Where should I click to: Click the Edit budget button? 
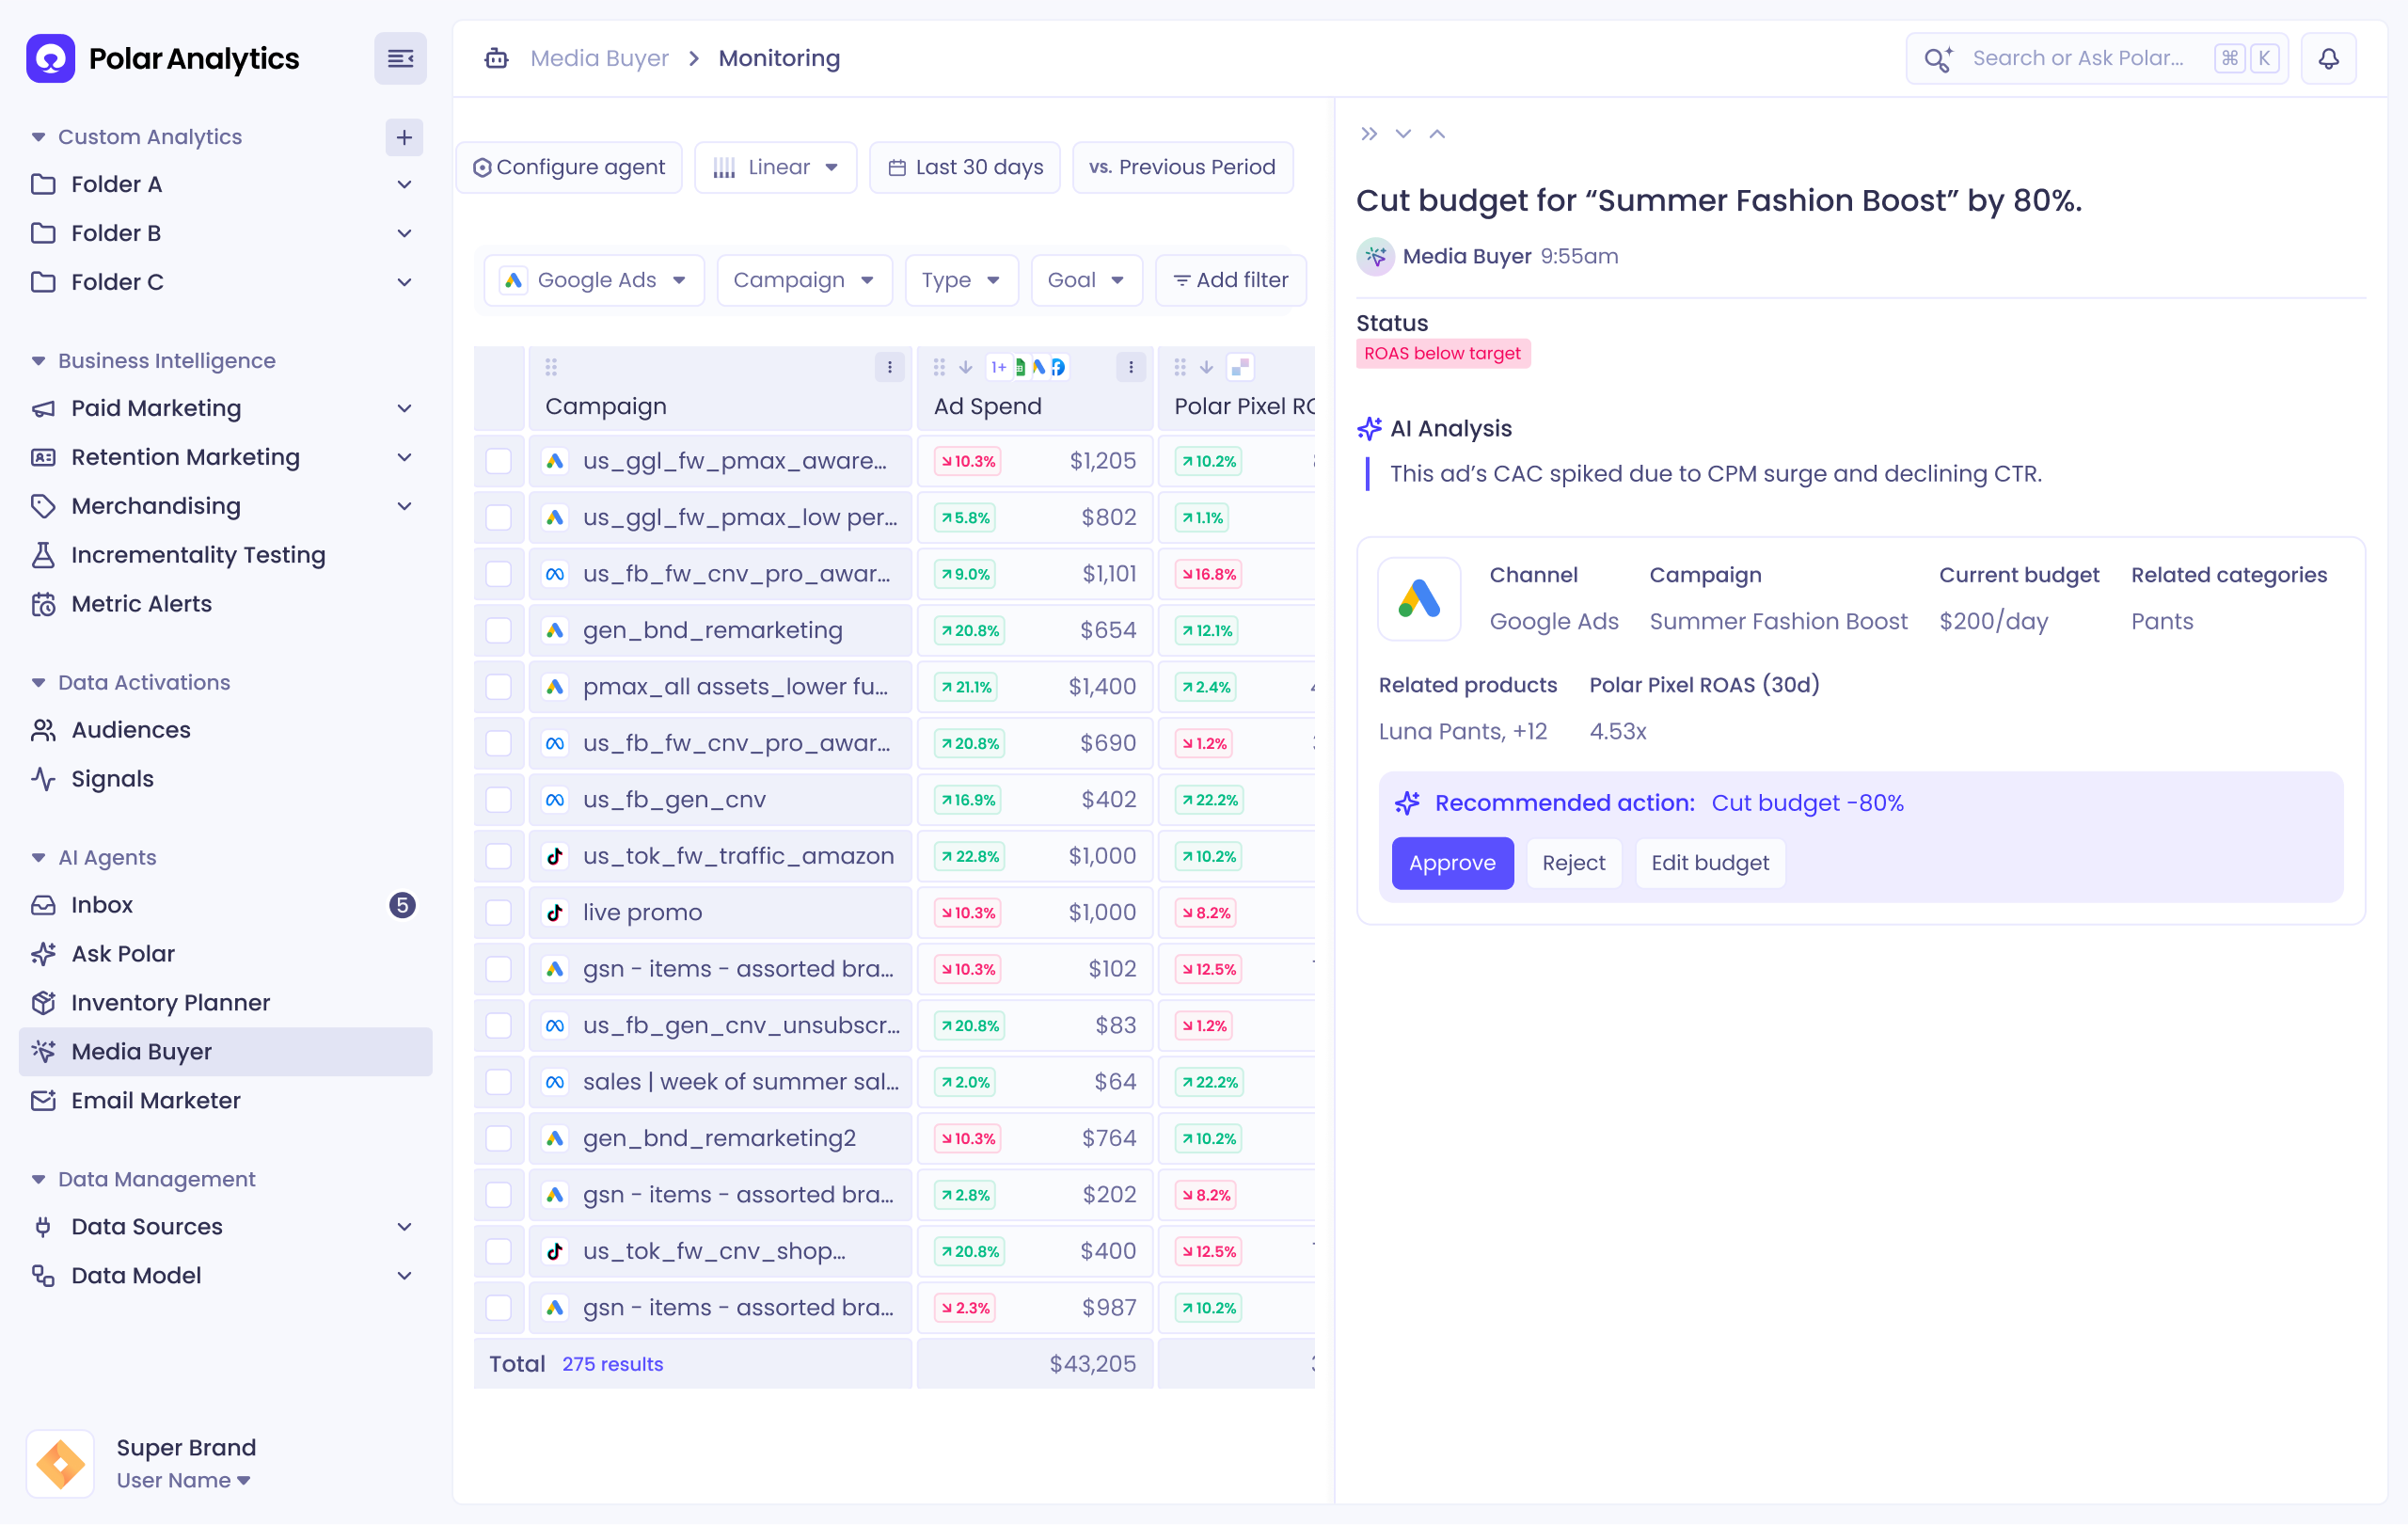1709,863
